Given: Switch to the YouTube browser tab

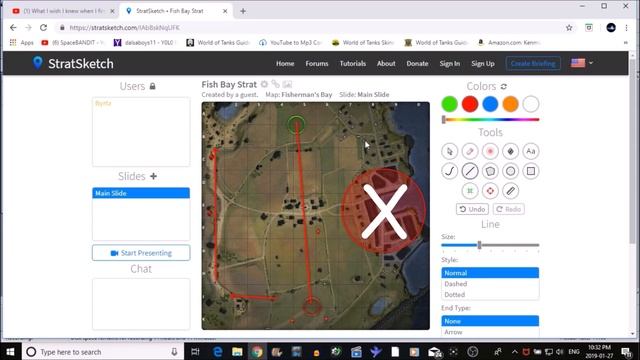Looking at the screenshot, I should click(x=63, y=11).
